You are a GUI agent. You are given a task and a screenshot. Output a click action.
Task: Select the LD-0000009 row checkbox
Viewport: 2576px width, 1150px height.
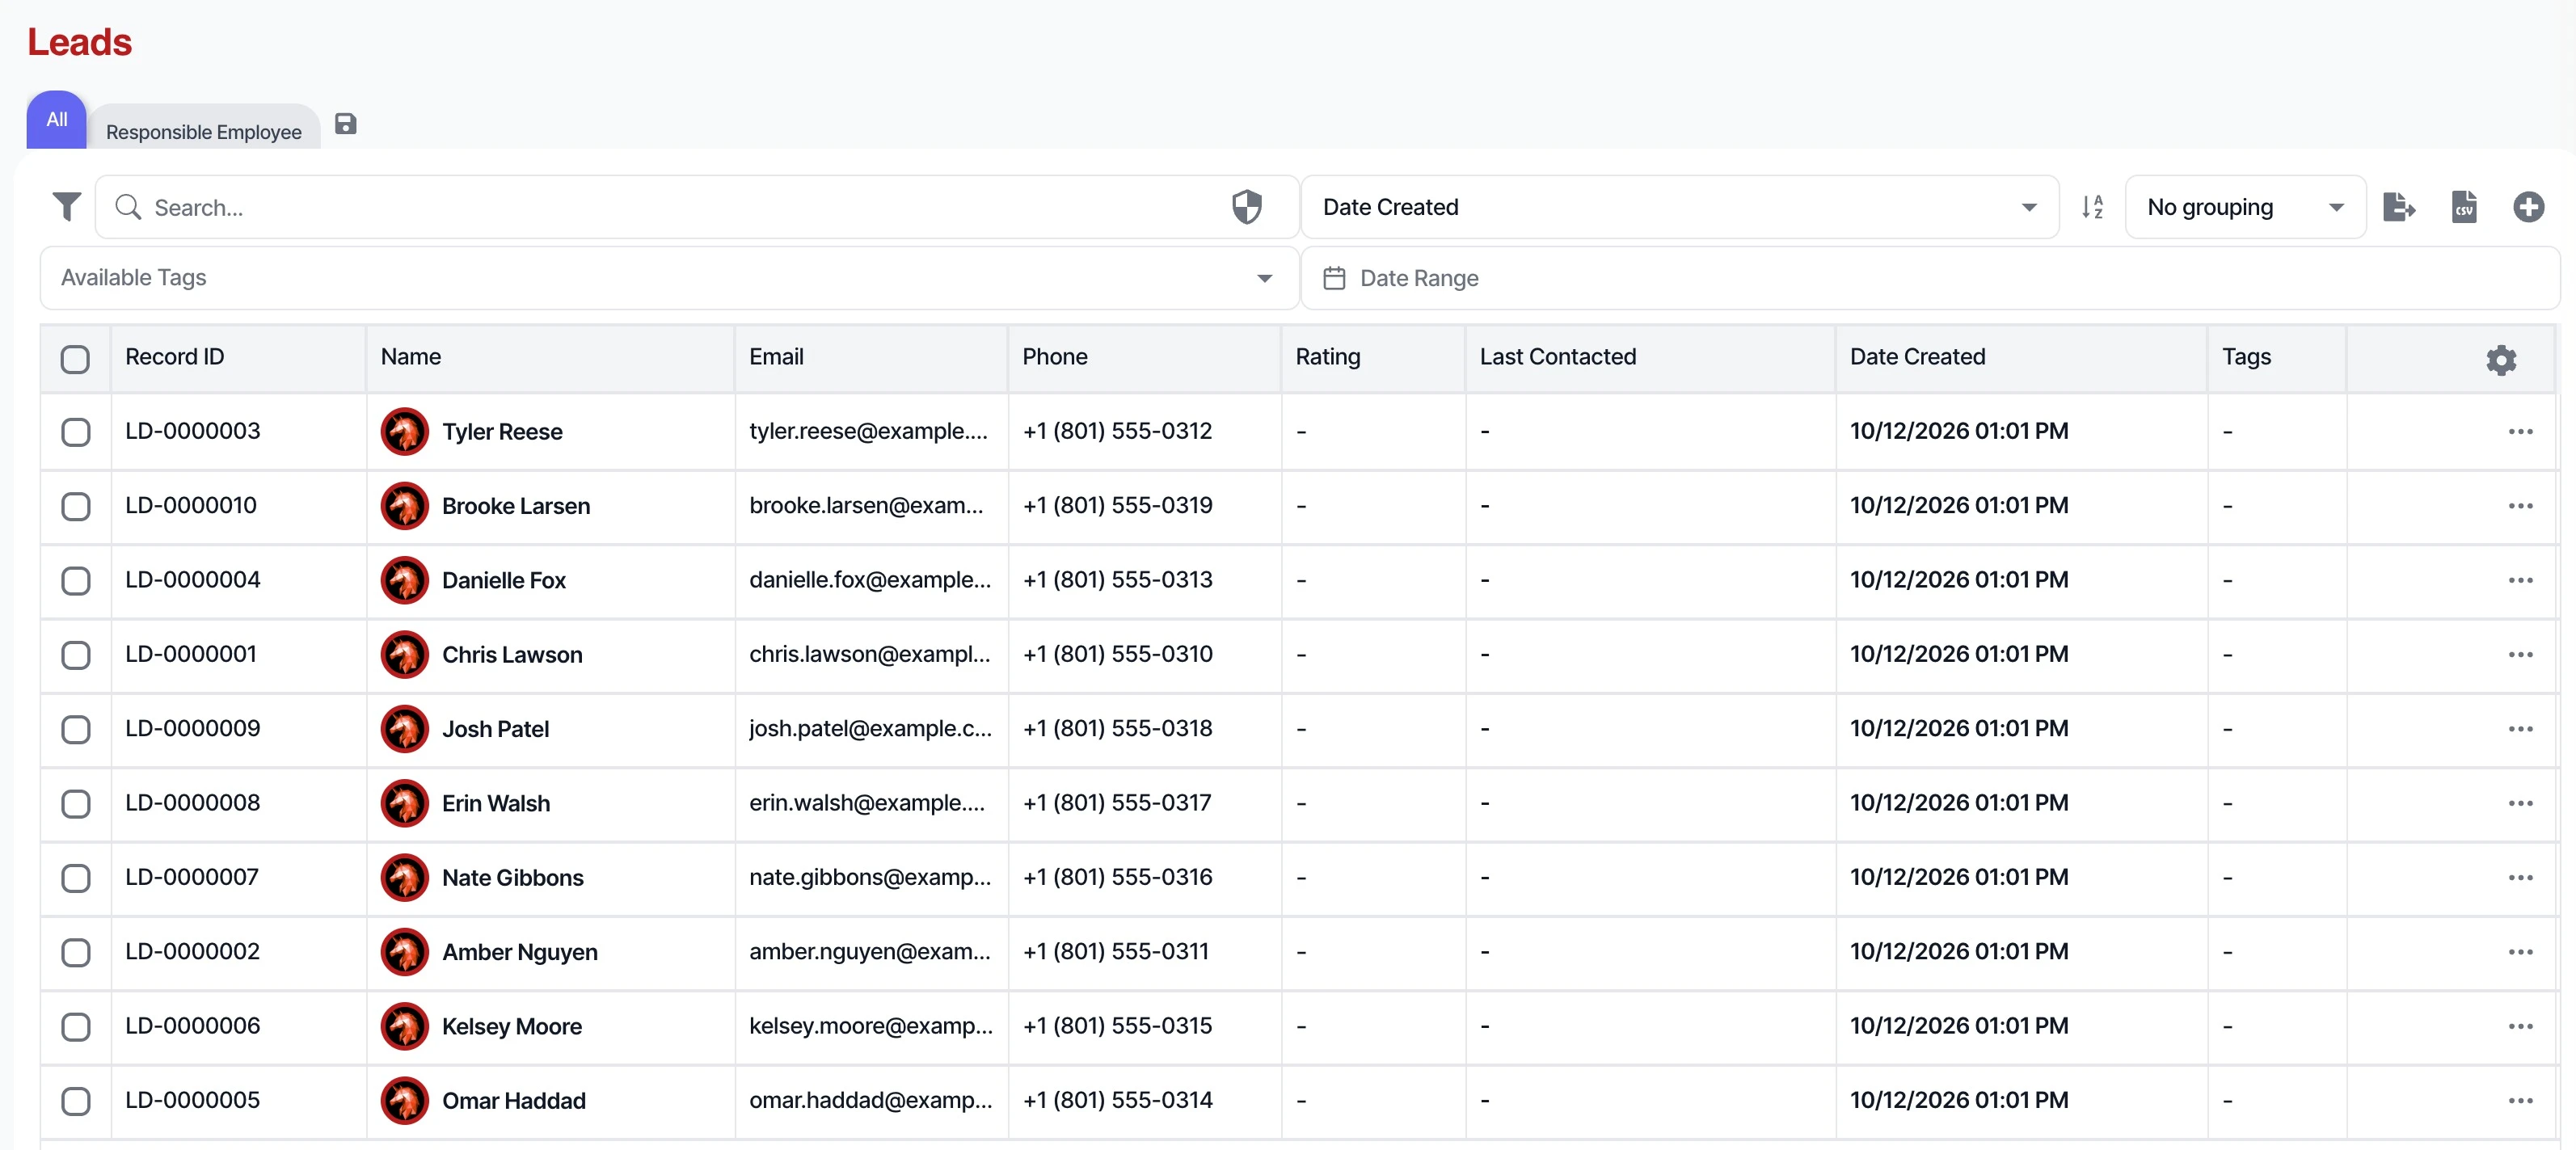click(x=75, y=729)
